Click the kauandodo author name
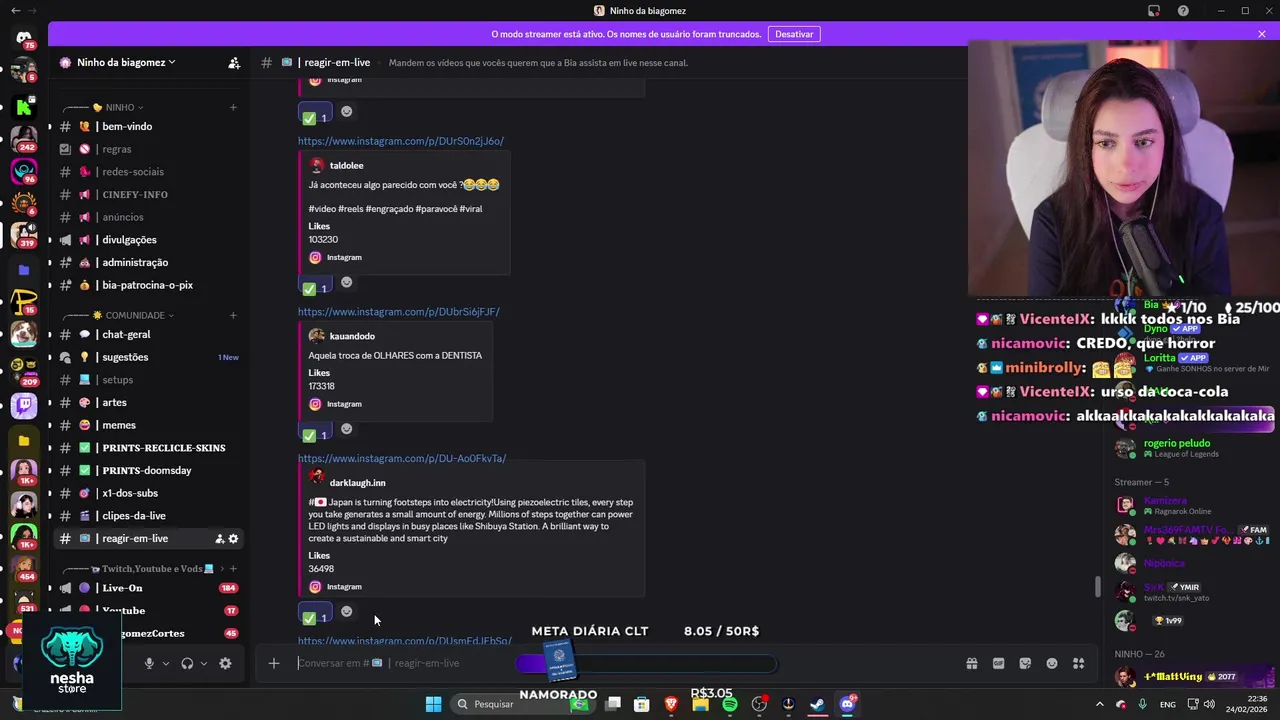This screenshot has width=1280, height=720. click(352, 336)
